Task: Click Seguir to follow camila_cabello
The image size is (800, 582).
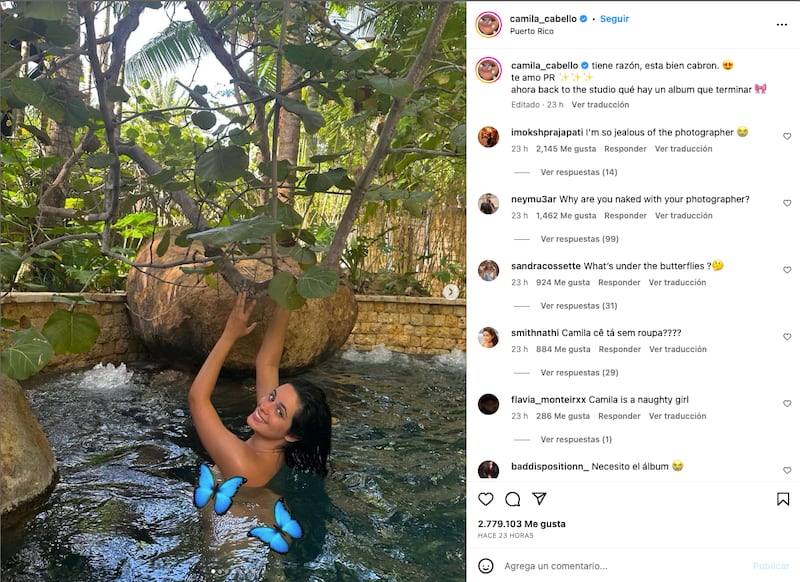Action: 614,19
